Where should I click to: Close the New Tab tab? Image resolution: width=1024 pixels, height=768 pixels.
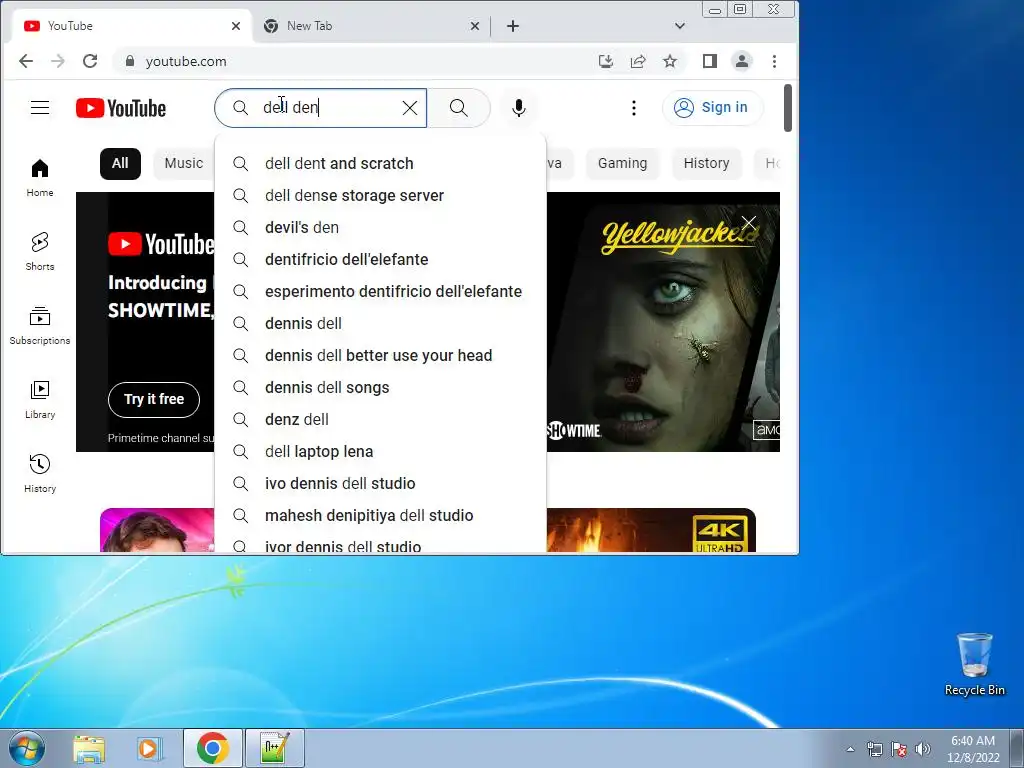tap(475, 26)
